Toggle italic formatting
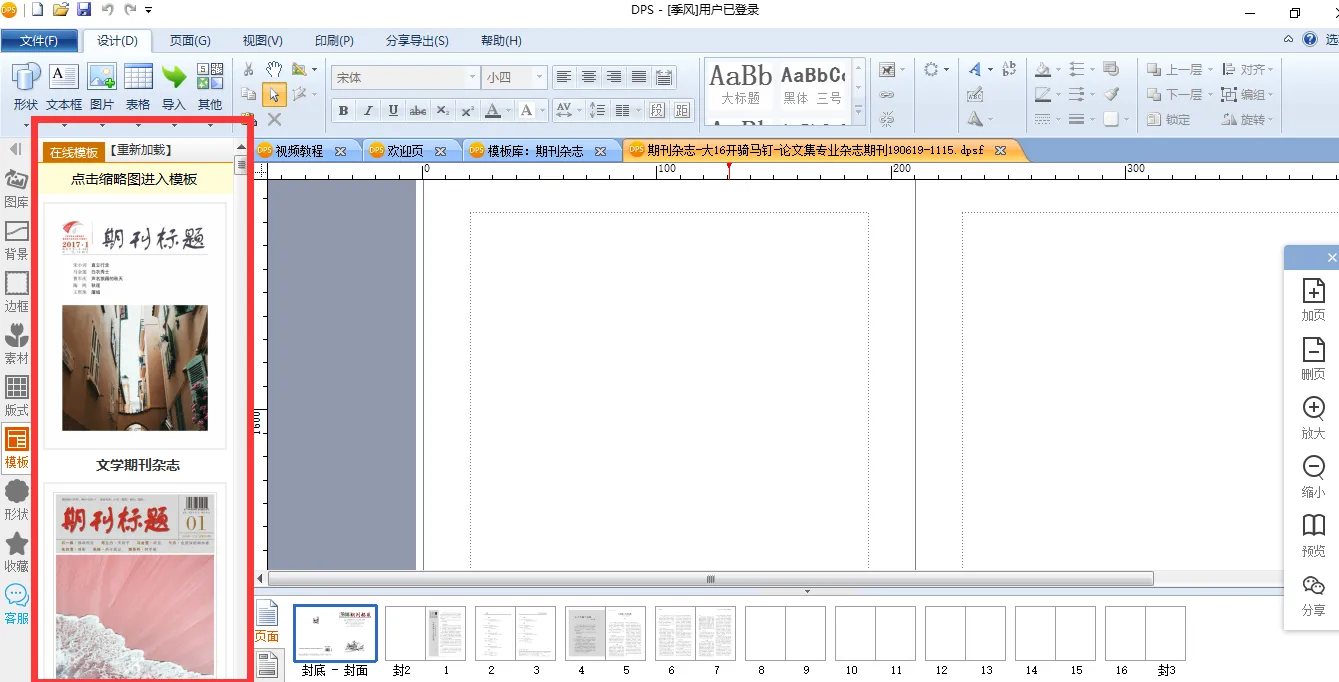This screenshot has width=1339, height=682. click(368, 111)
